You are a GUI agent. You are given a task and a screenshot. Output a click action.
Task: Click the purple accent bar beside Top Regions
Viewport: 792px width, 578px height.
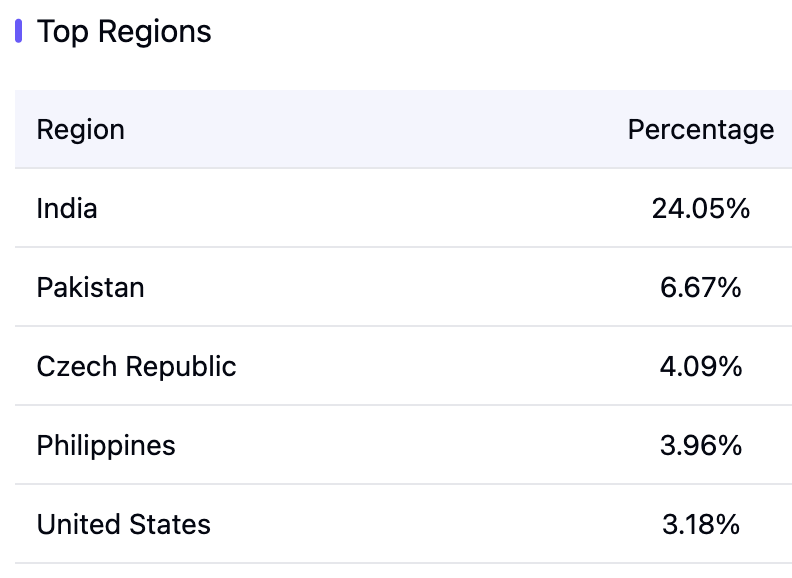click(19, 31)
